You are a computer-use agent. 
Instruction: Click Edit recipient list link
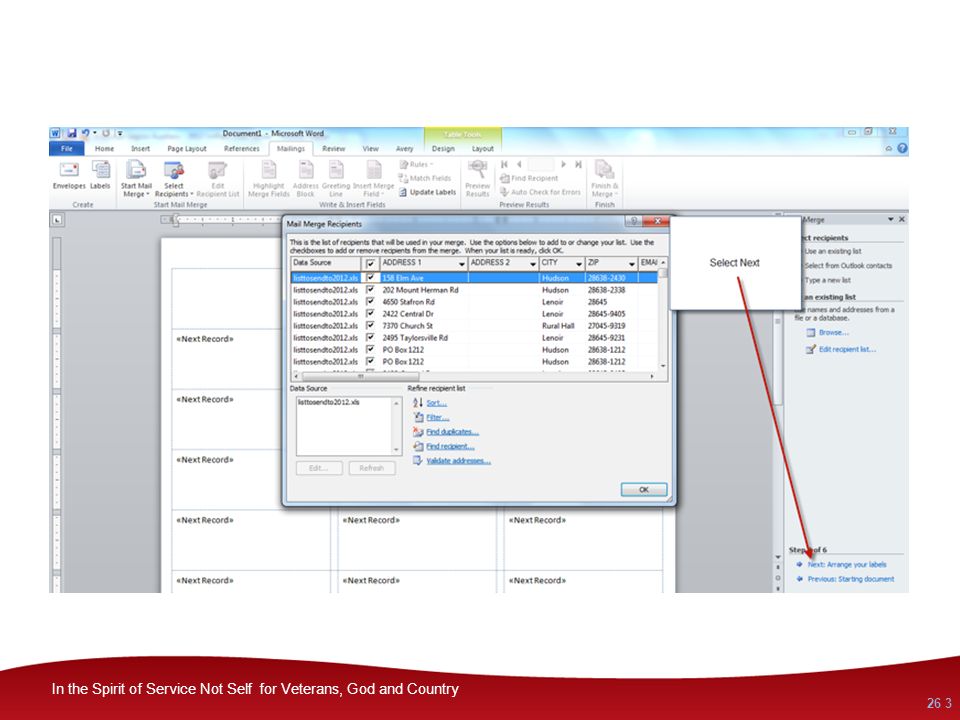(x=847, y=350)
